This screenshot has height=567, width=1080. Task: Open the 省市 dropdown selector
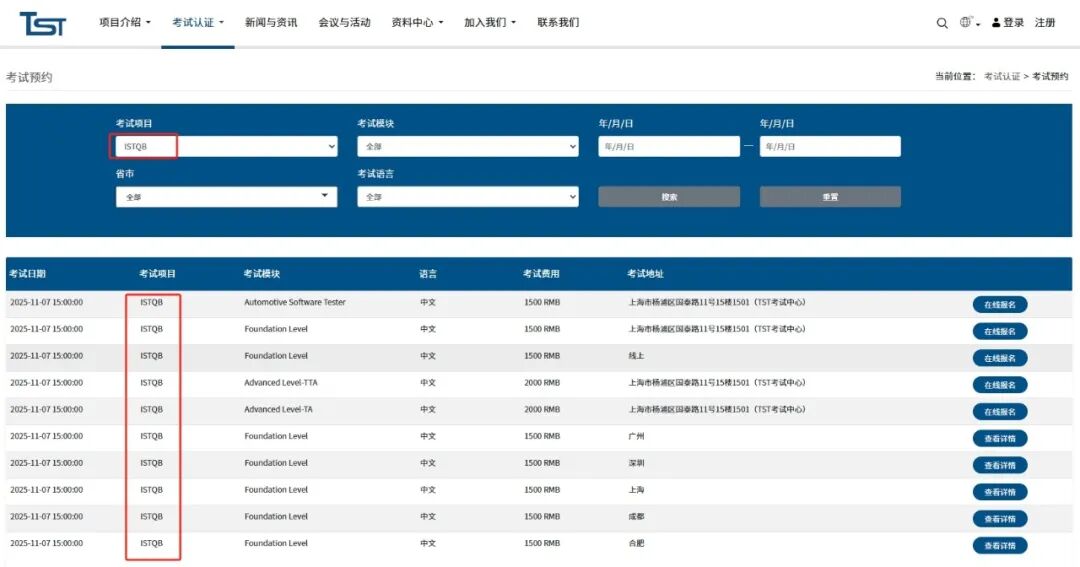[x=227, y=197]
